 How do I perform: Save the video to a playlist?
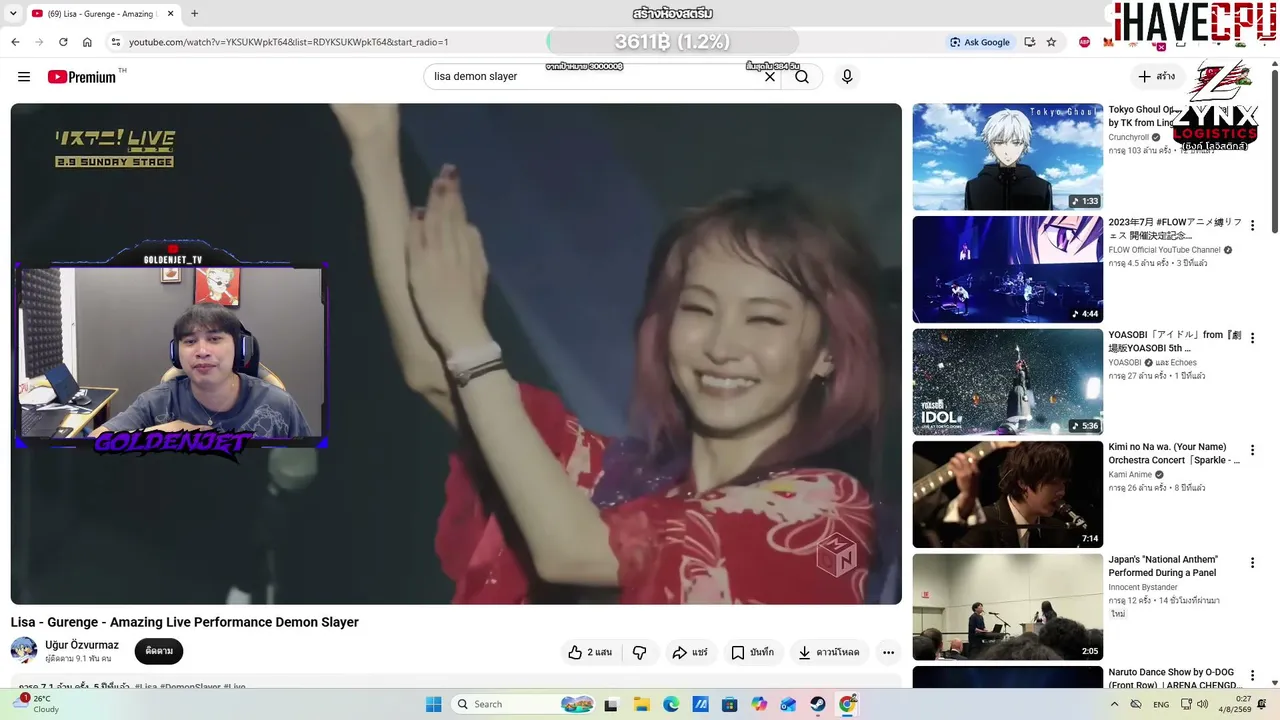[752, 652]
